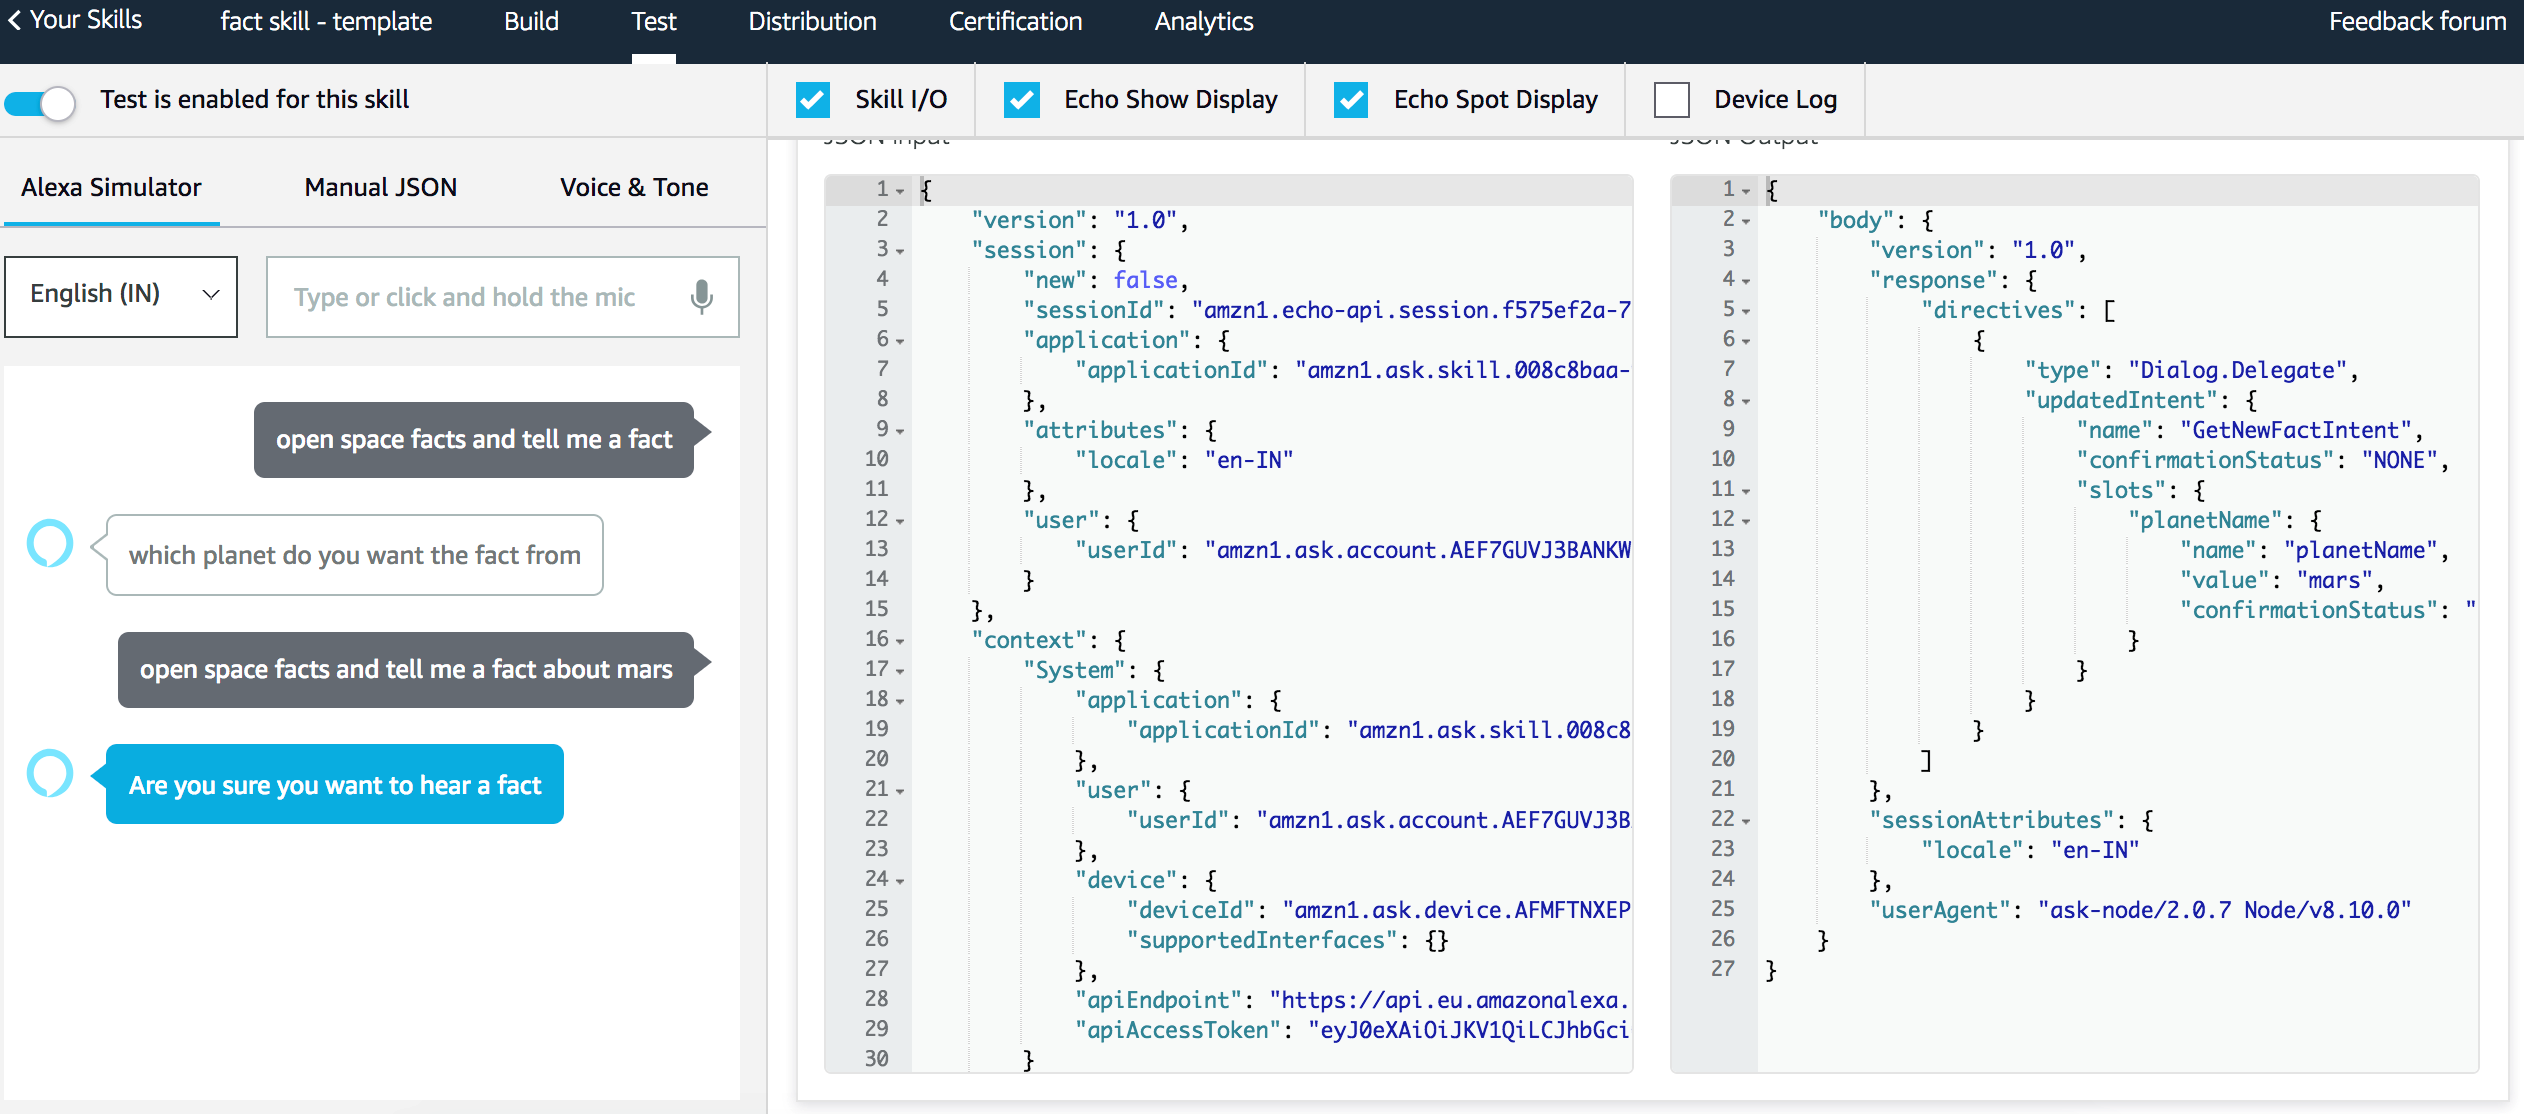Viewport: 2524px width, 1114px height.
Task: Navigate back using the Your Skills link
Action: 84,19
